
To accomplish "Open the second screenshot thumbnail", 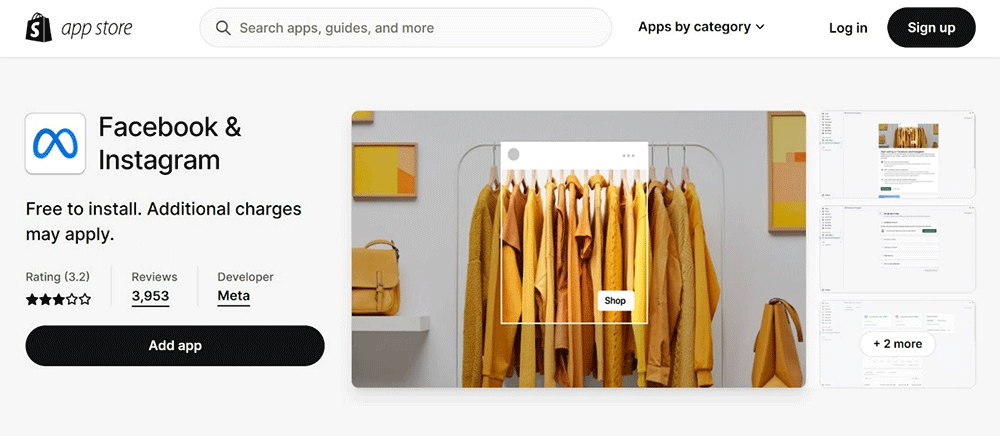I will 897,249.
